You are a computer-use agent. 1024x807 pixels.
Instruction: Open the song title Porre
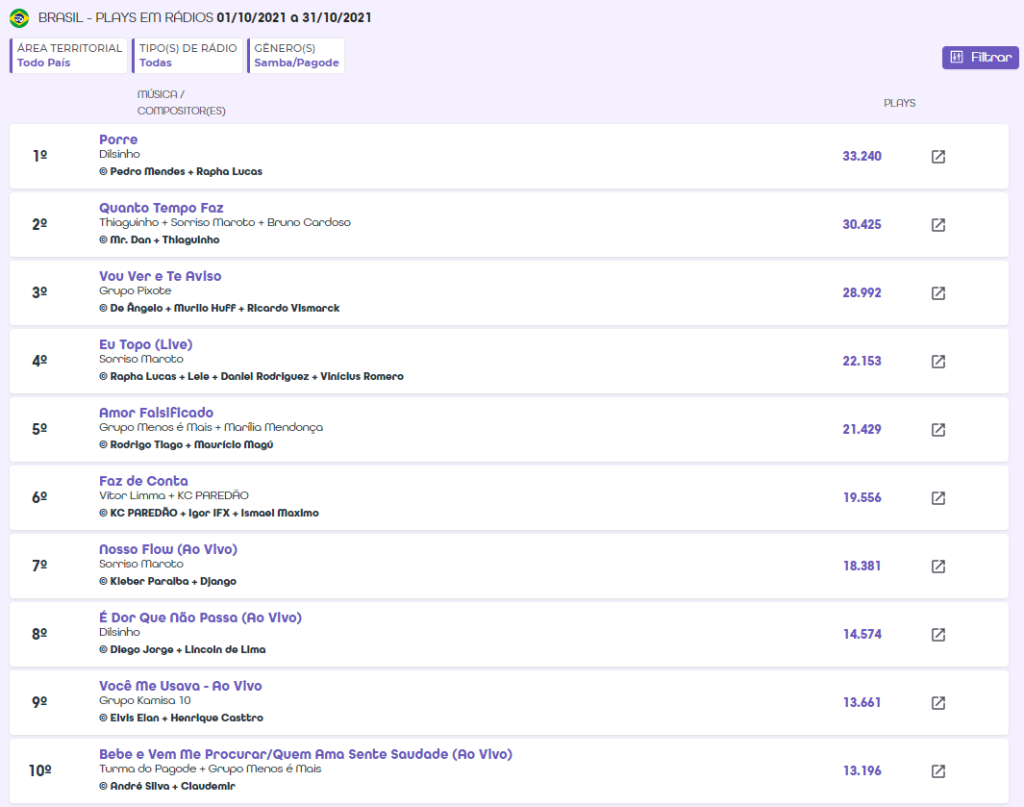click(118, 140)
